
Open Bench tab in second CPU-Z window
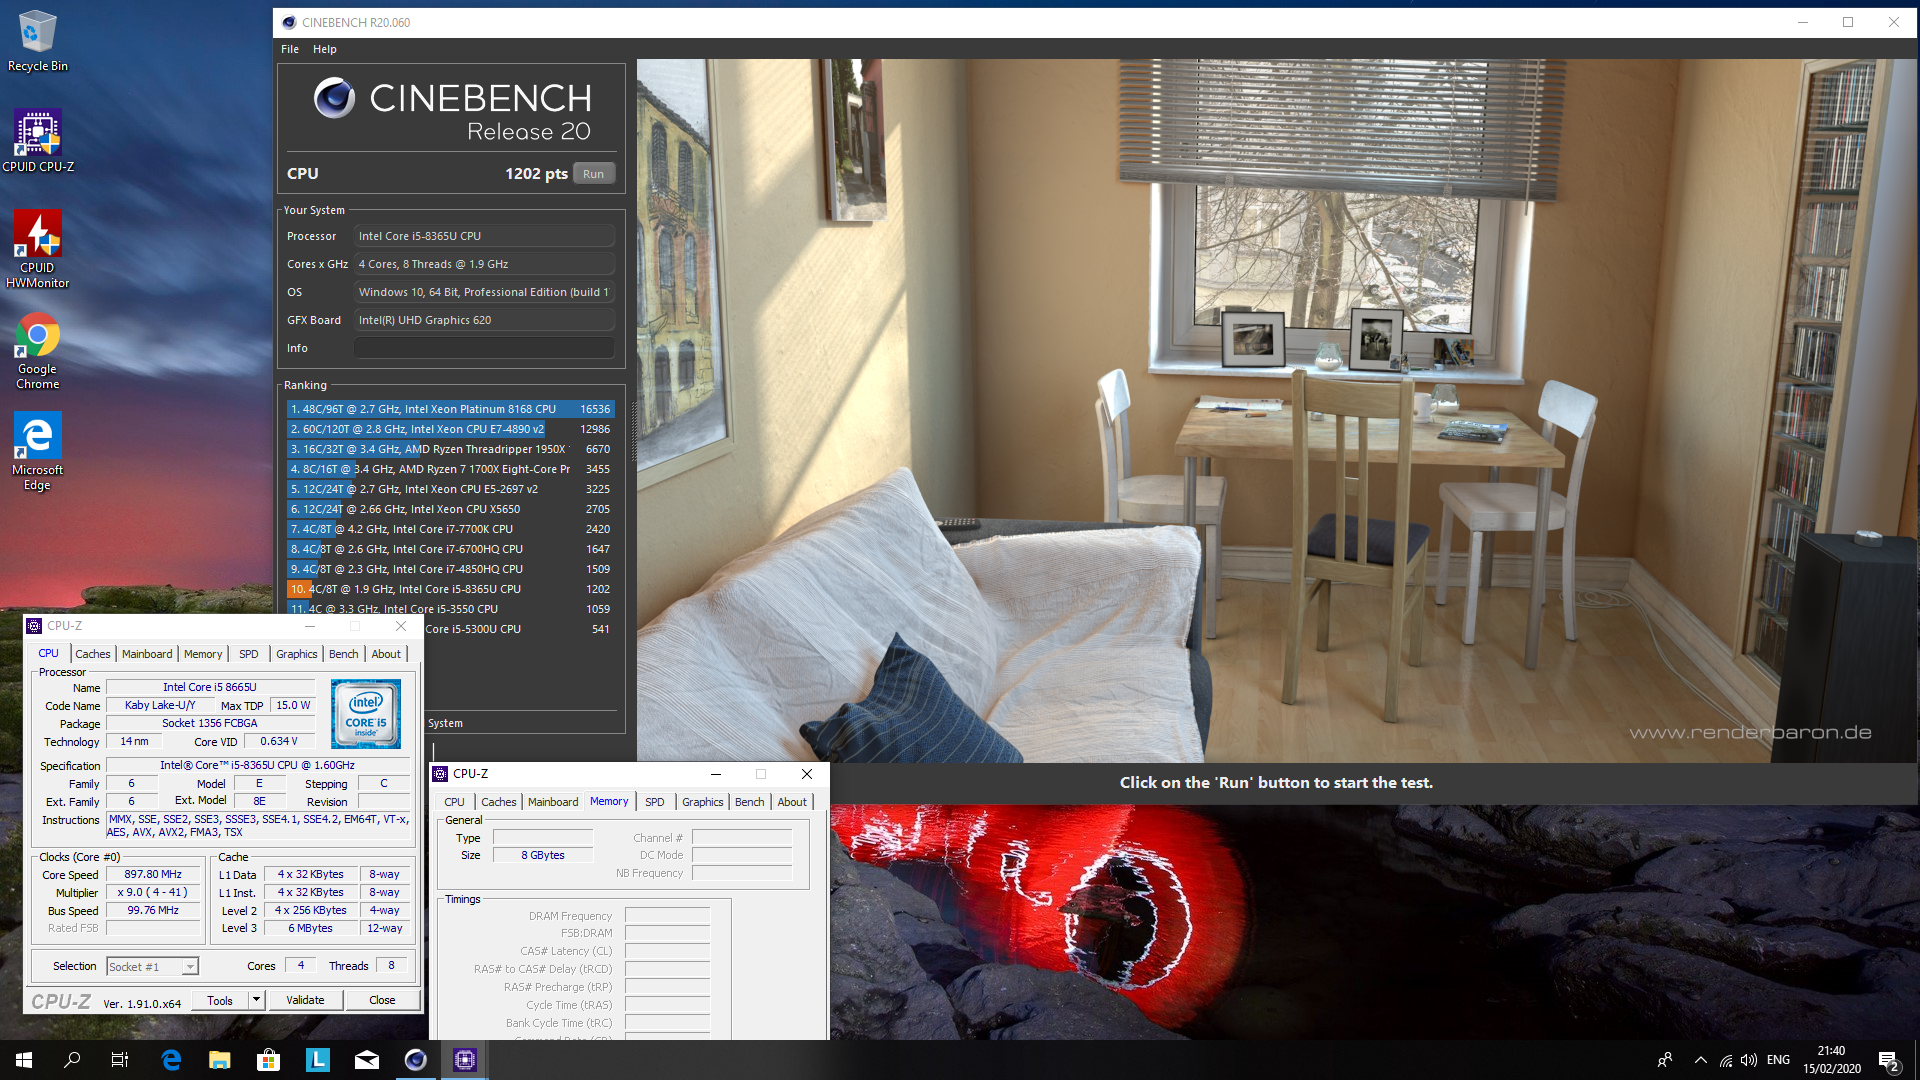(750, 802)
